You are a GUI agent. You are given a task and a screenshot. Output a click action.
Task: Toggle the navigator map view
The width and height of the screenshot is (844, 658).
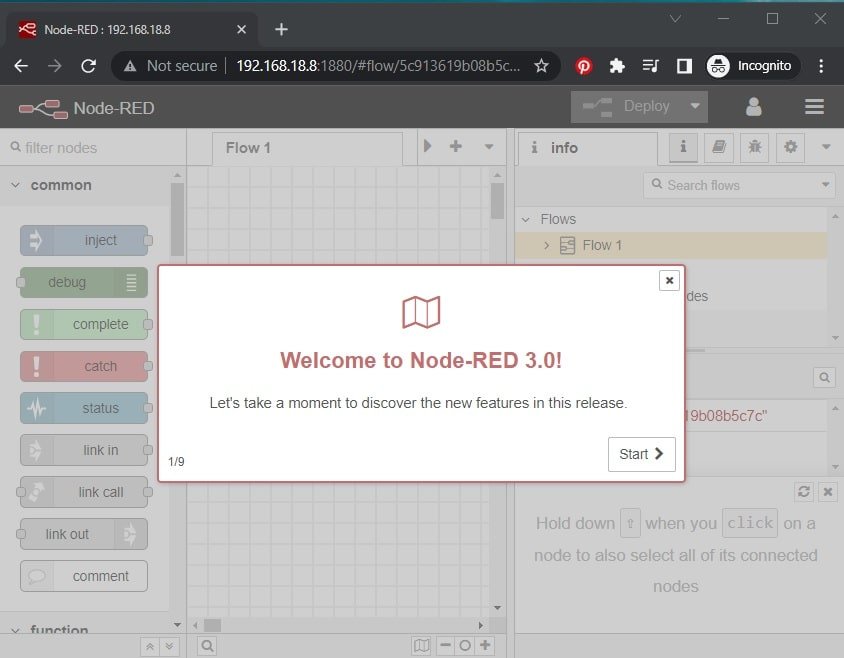(422, 645)
